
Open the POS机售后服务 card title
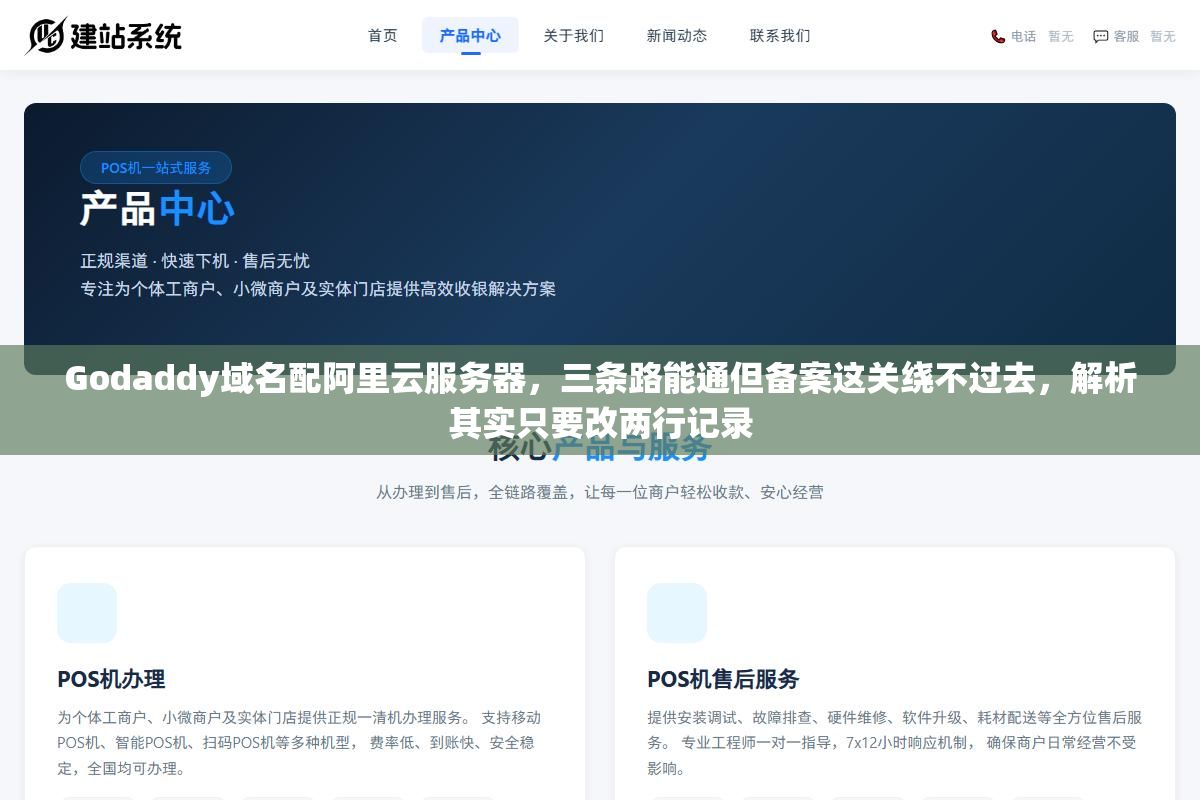[x=723, y=679]
